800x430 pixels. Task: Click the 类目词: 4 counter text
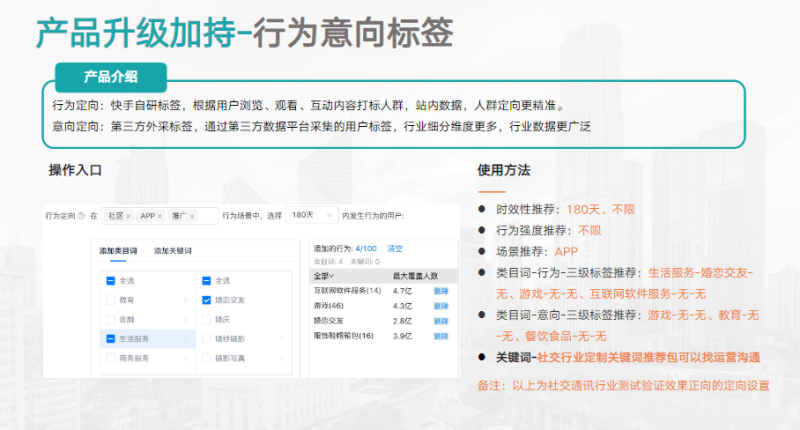[328, 262]
